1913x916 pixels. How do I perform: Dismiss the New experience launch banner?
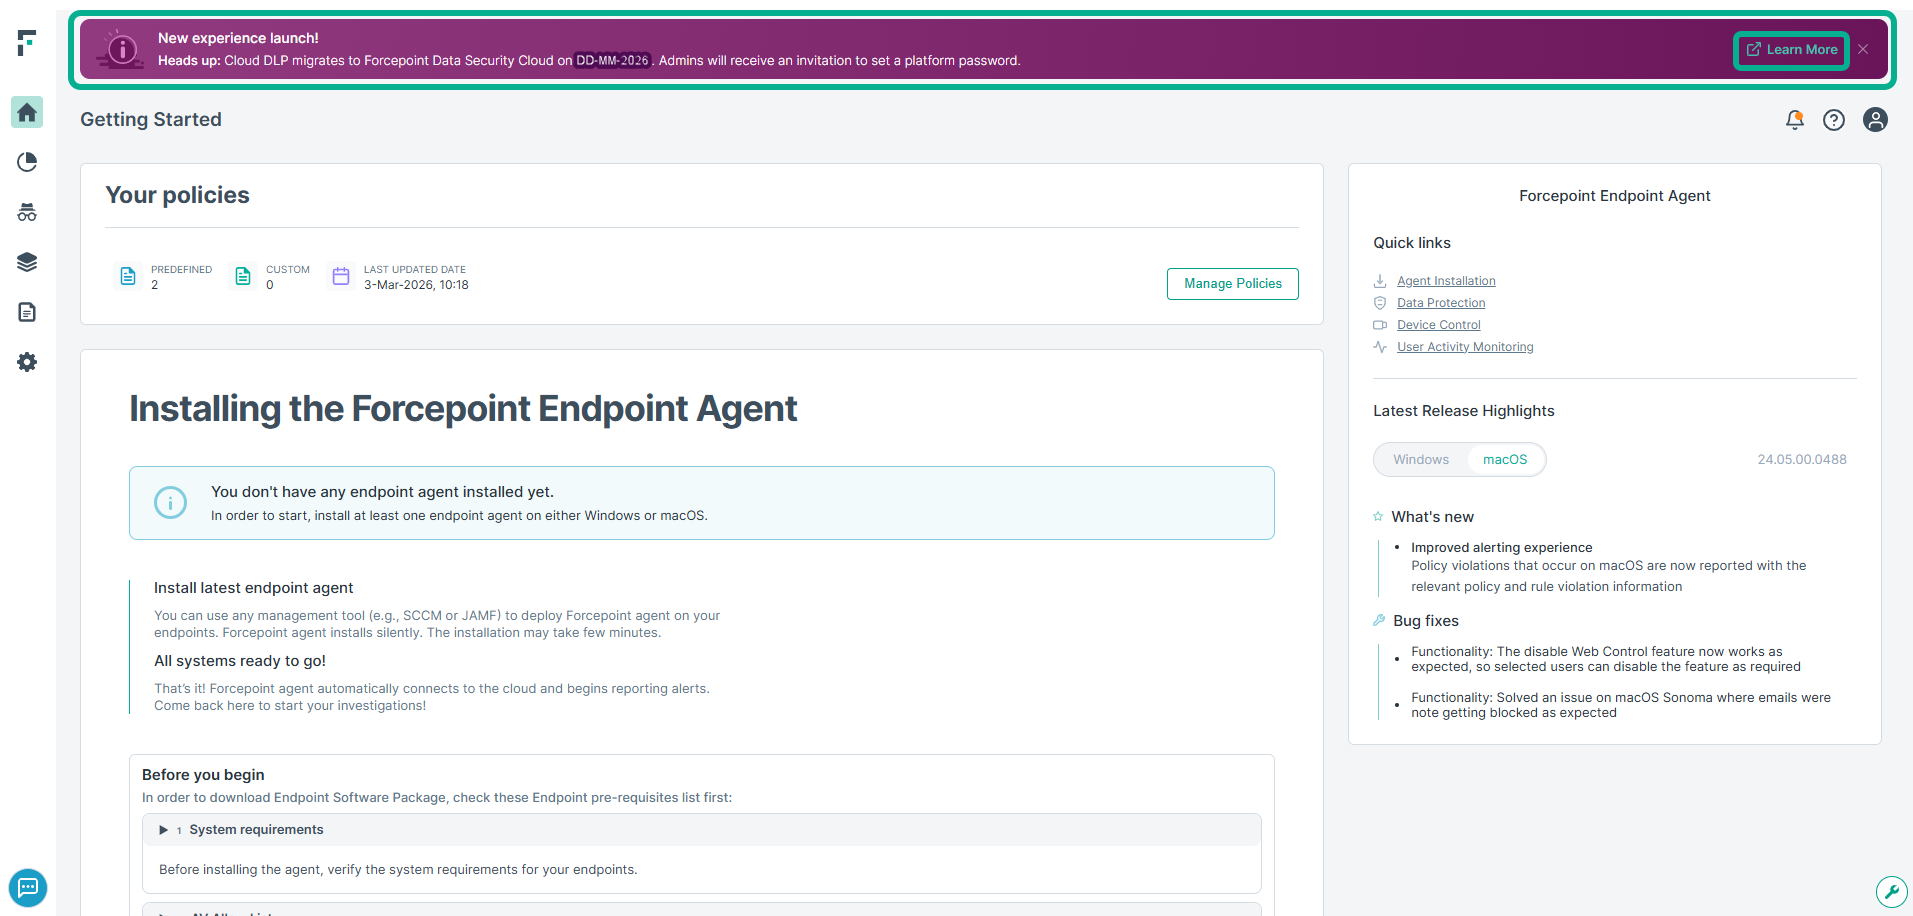[x=1863, y=50]
